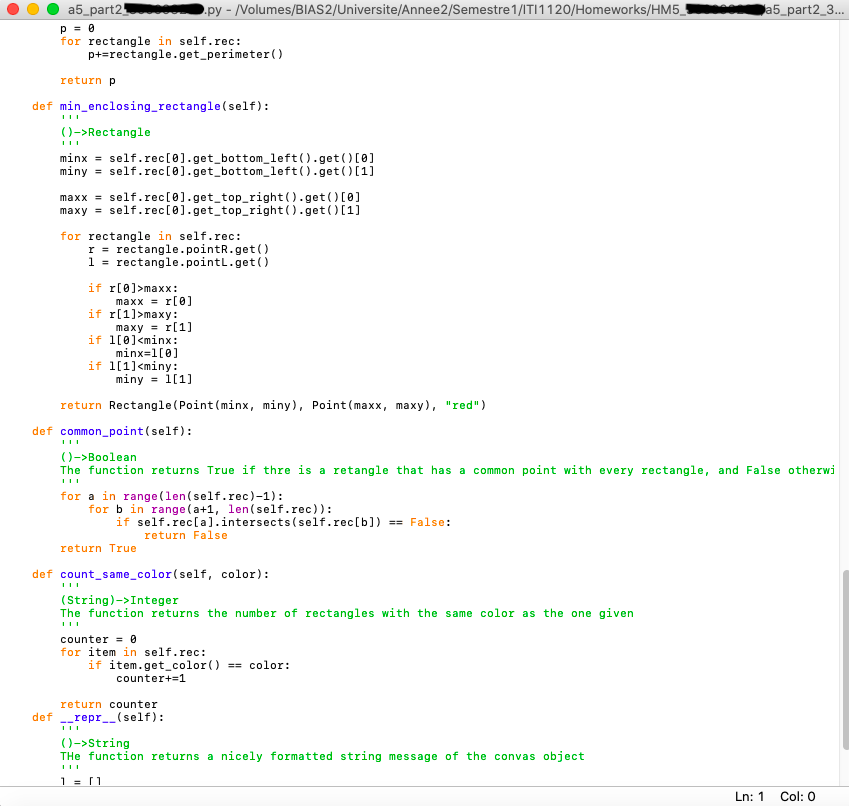Click the 'Col: 0' status indicator
849x806 pixels.
(x=798, y=796)
